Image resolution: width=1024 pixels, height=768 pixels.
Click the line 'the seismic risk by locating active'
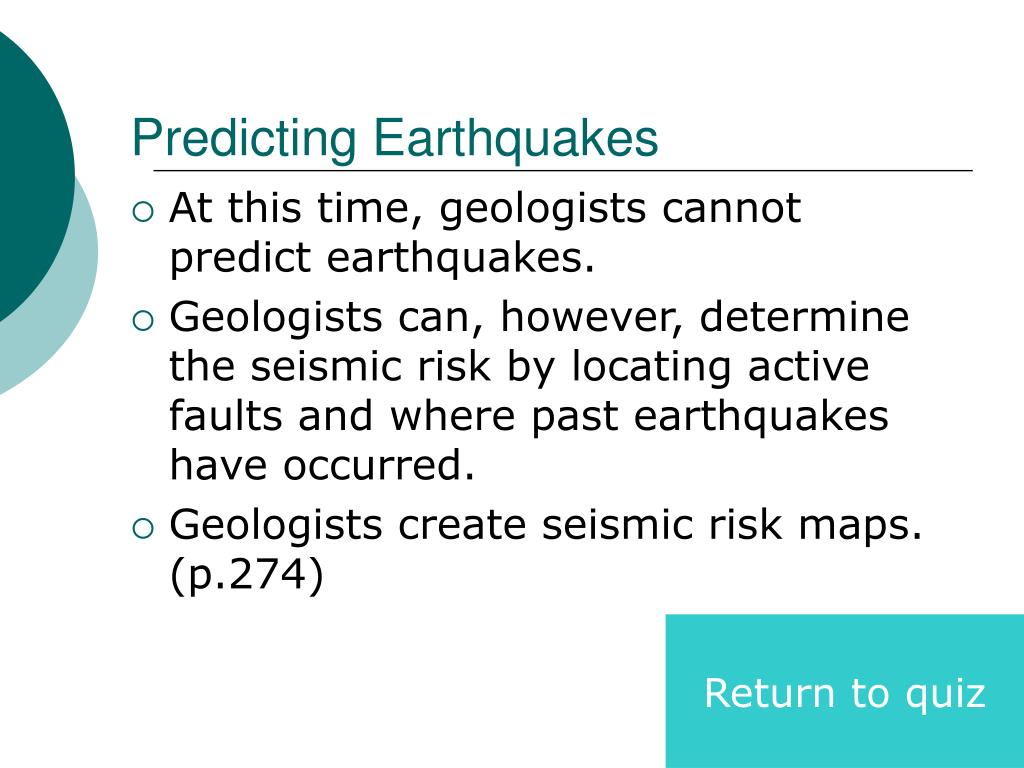click(x=519, y=367)
